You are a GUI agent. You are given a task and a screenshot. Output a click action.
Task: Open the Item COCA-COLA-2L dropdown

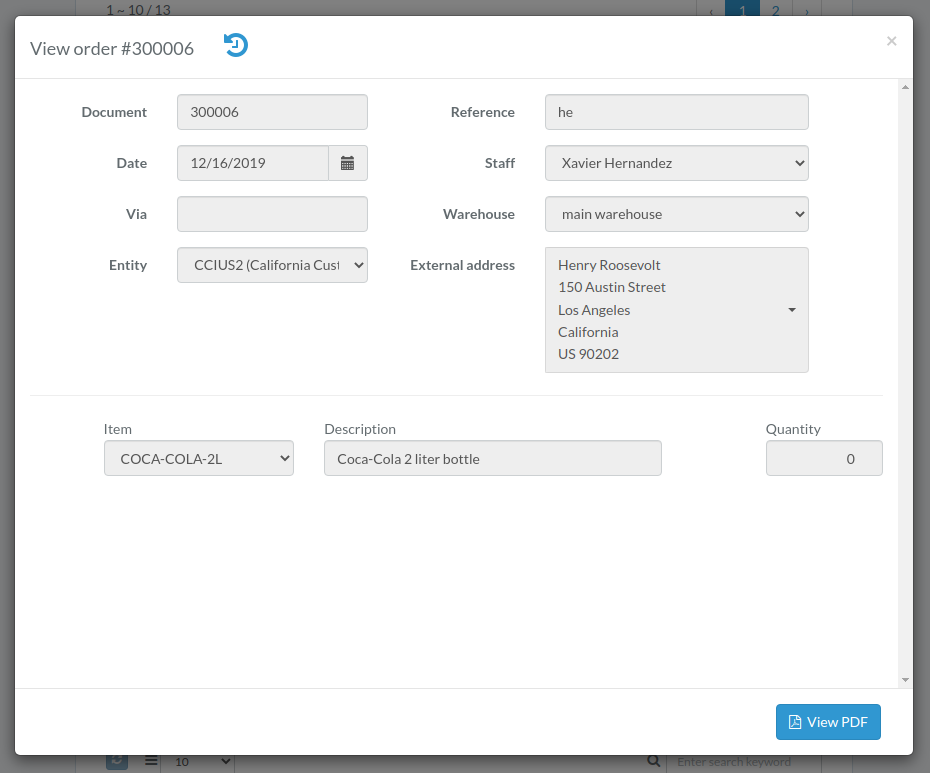199,458
